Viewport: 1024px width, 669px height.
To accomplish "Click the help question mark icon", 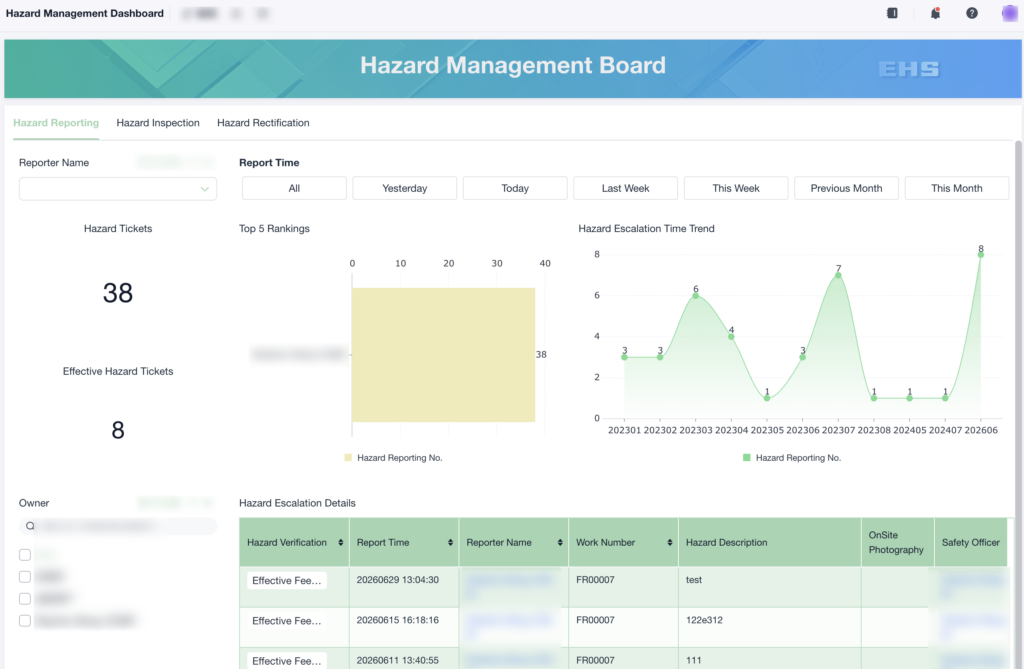I will (x=972, y=13).
